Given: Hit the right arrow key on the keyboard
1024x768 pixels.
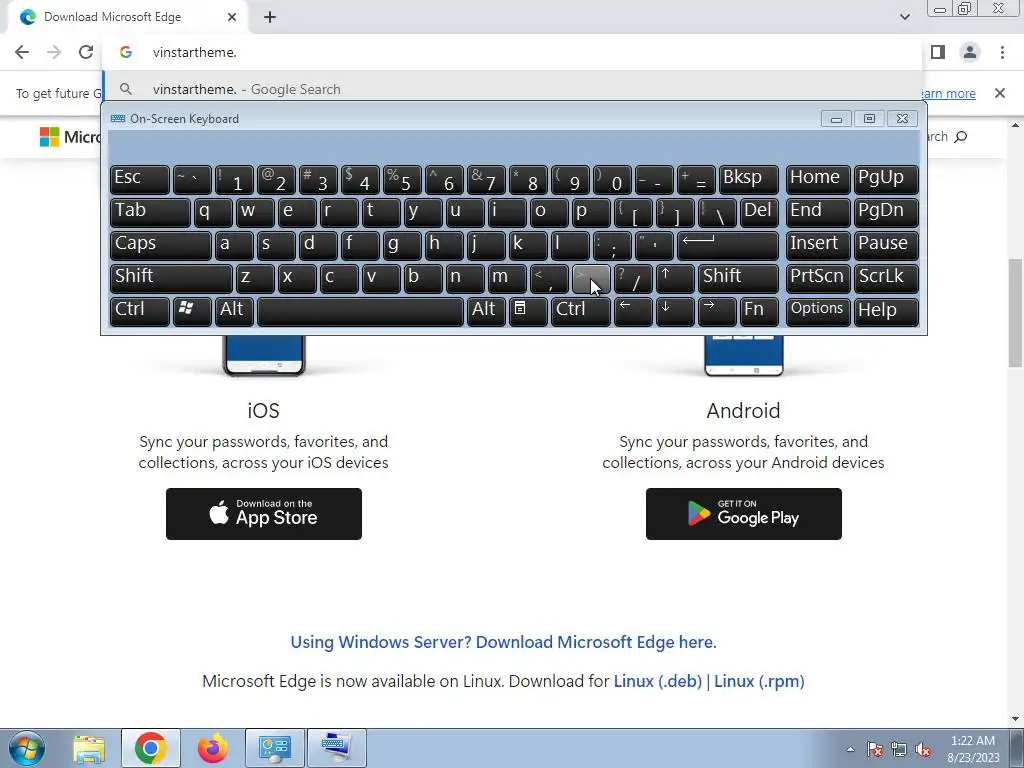Looking at the screenshot, I should click(x=716, y=311).
